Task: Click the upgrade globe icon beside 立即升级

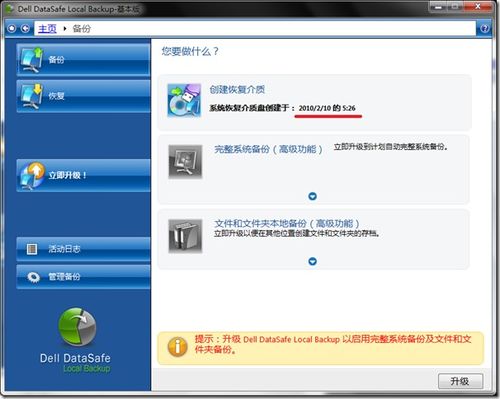Action: click(x=32, y=175)
